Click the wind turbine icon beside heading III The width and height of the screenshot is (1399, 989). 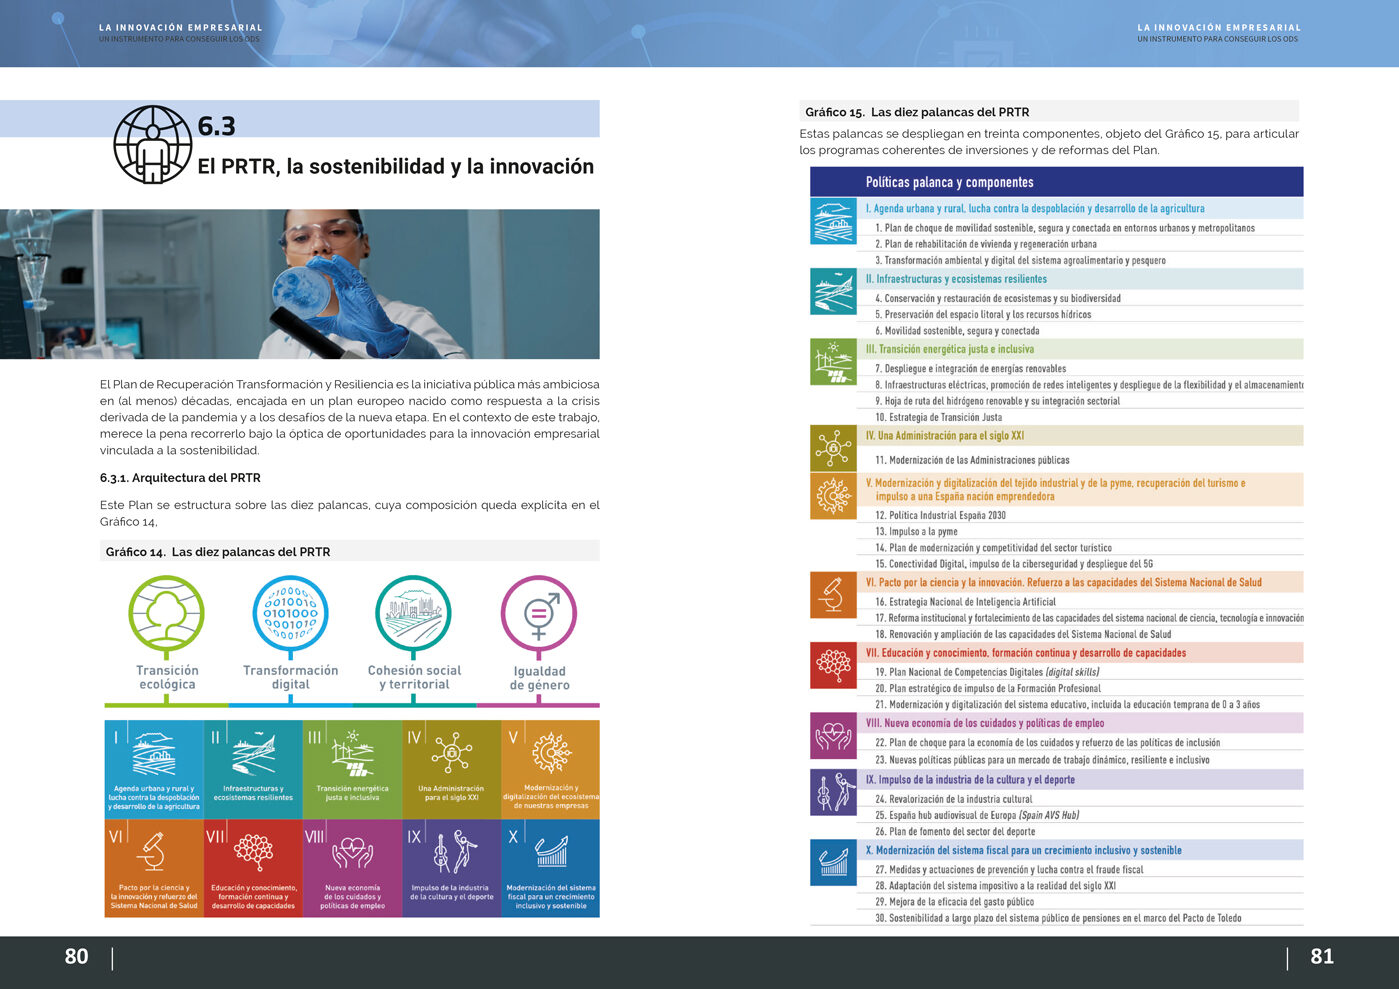point(833,362)
